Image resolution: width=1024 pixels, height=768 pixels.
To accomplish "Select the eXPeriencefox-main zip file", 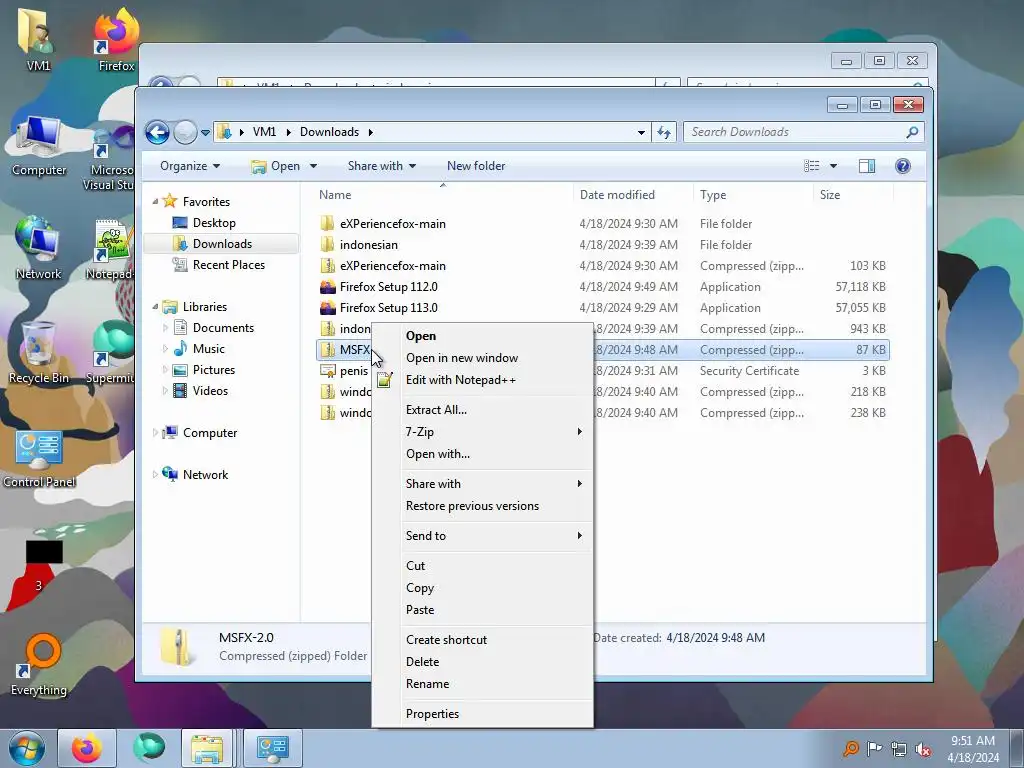I will 392,266.
